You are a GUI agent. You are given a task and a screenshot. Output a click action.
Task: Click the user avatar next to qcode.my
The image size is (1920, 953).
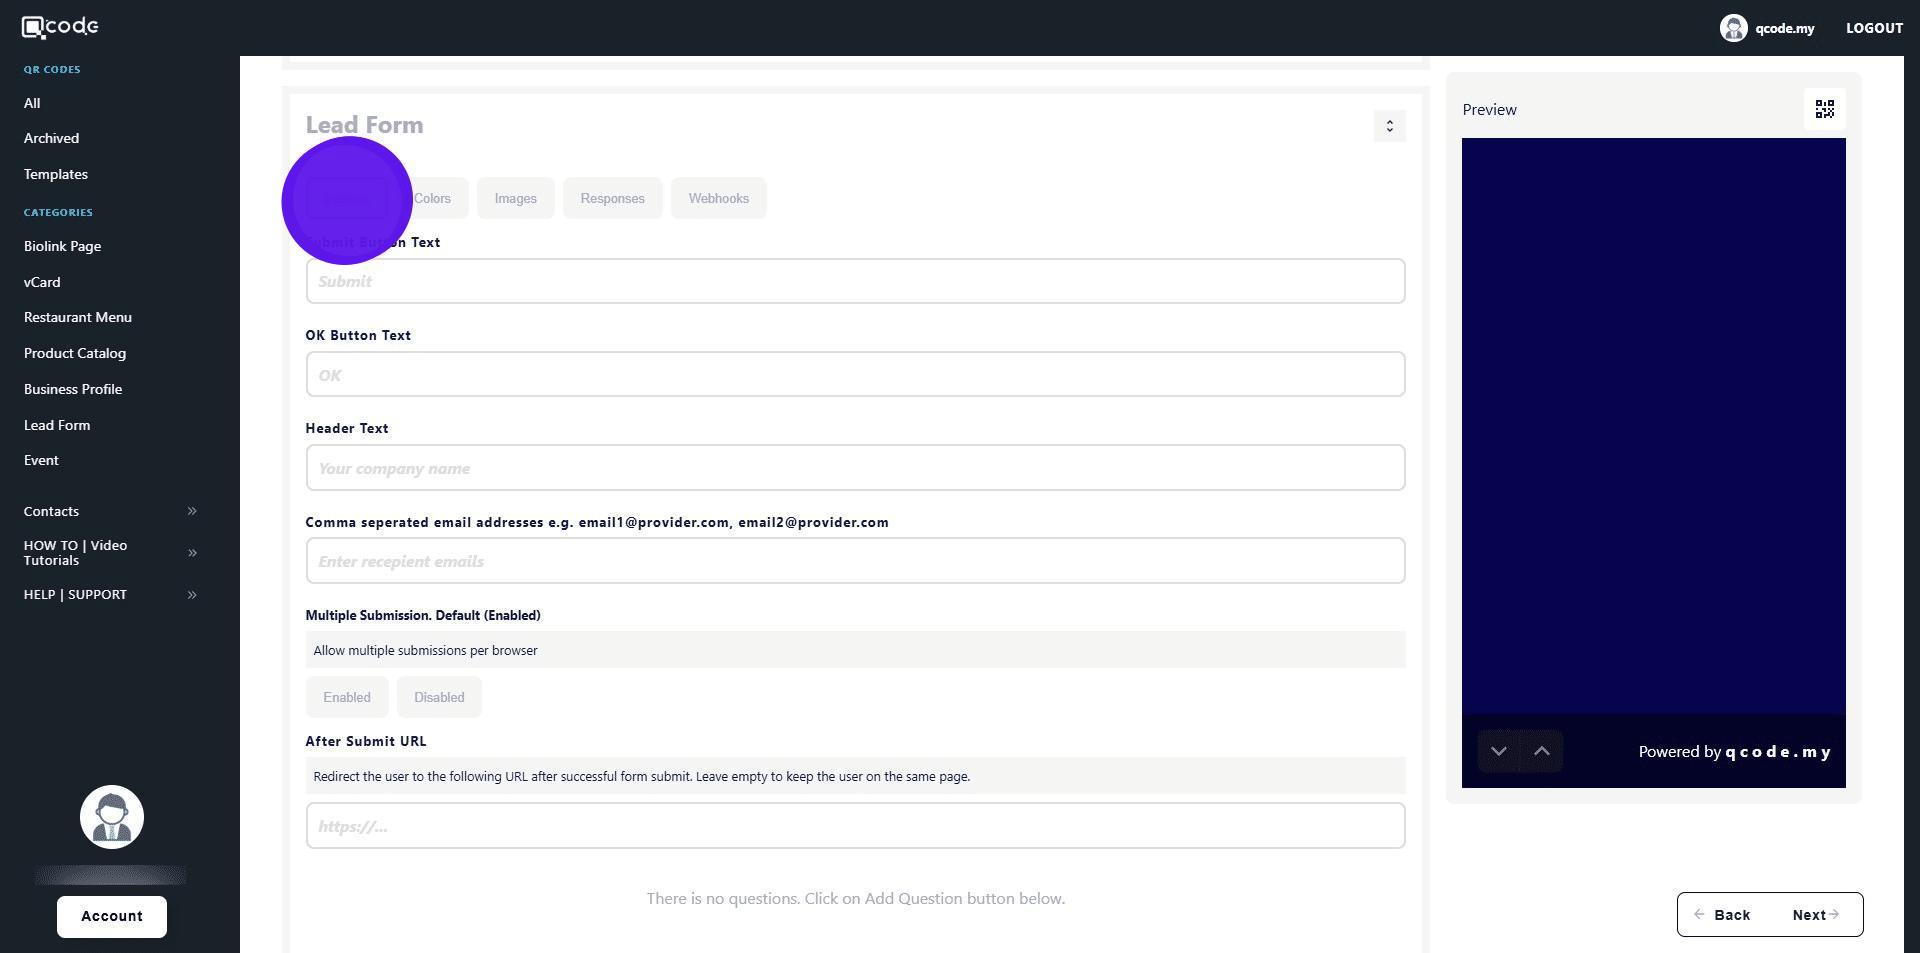[x=1733, y=28]
